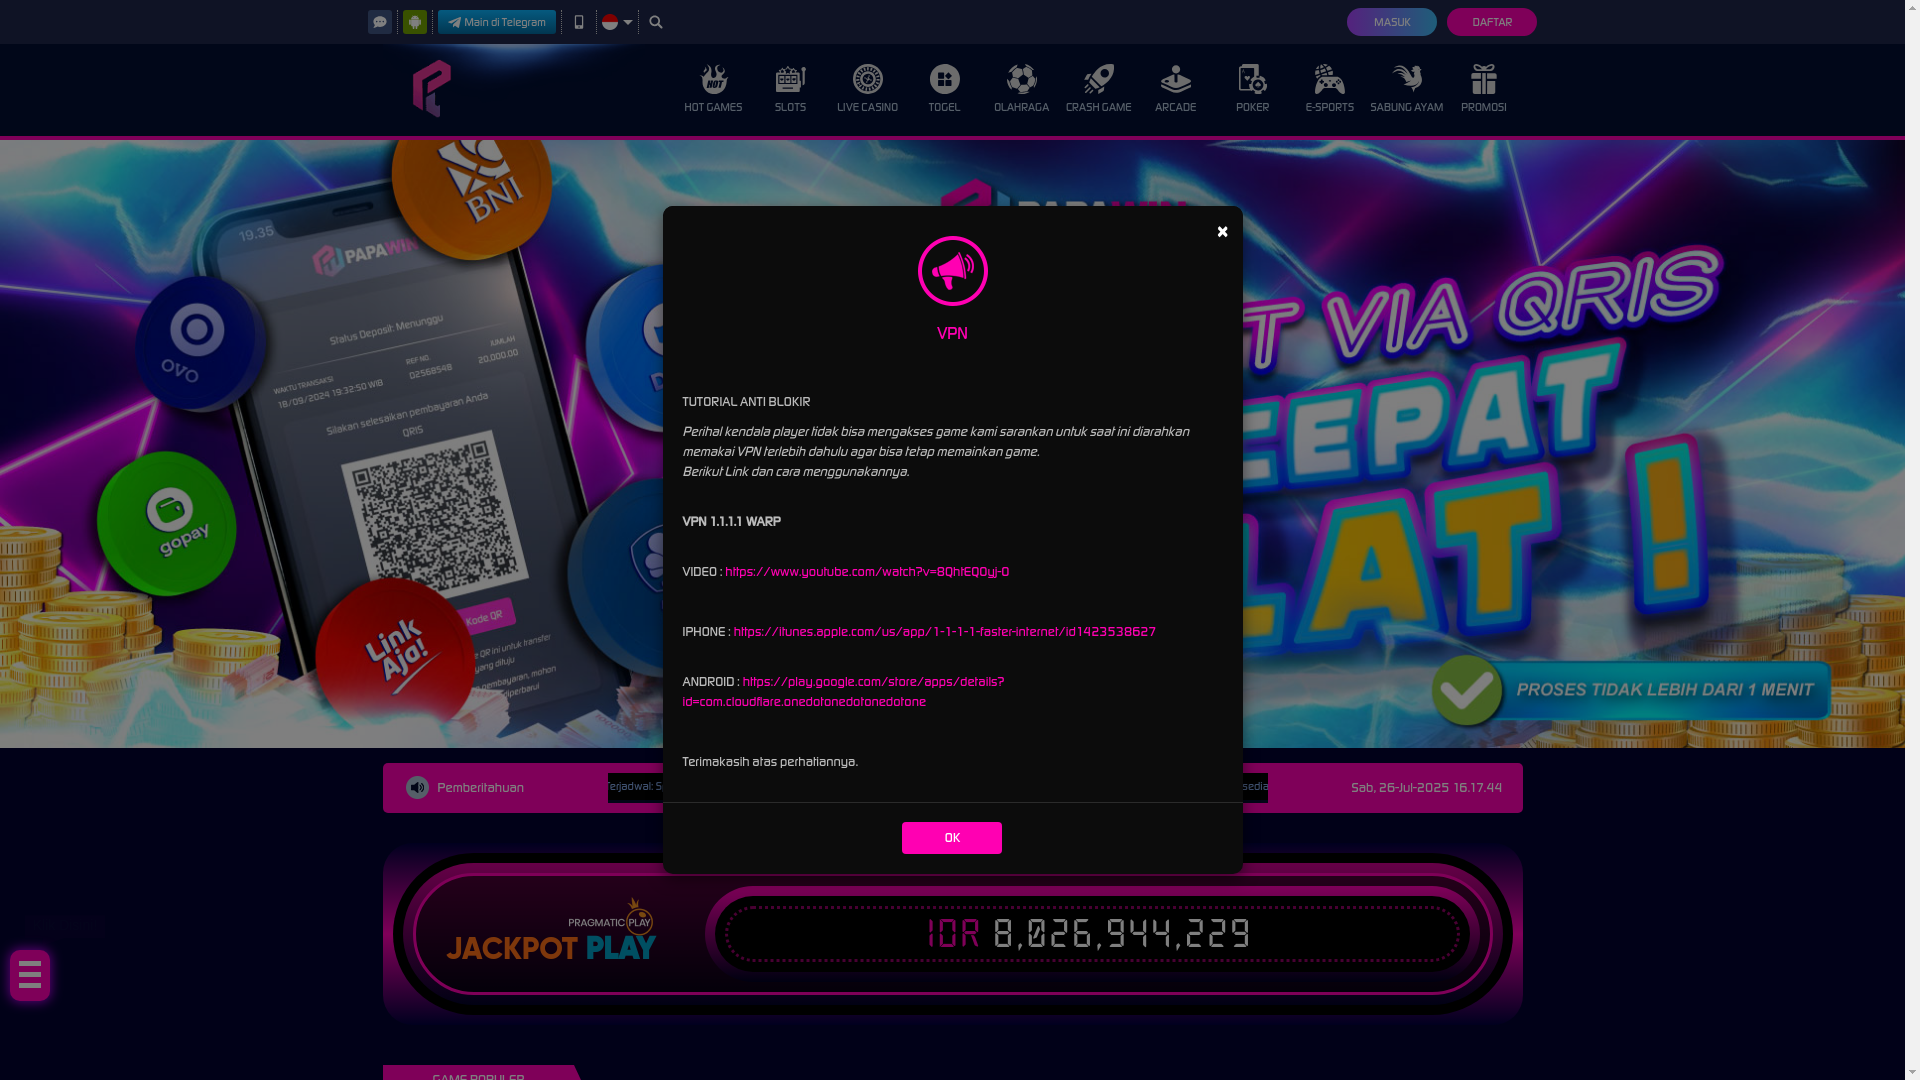Click the search magnifier icon
This screenshot has width=1920, height=1080.
tap(656, 22)
